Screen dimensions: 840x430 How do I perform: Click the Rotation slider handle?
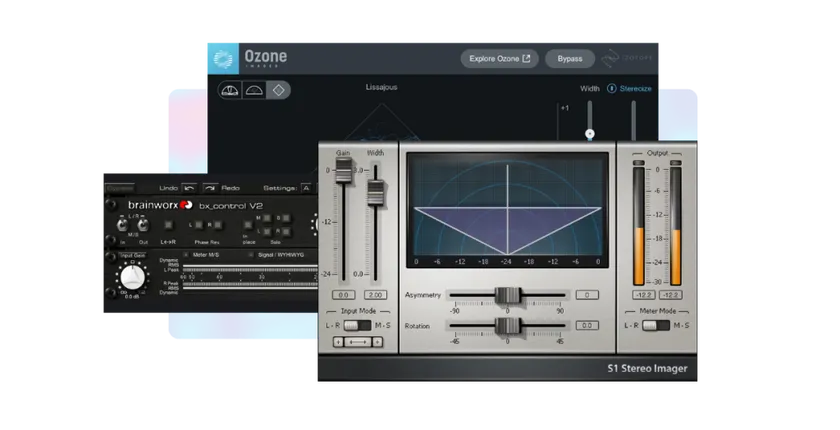507,325
